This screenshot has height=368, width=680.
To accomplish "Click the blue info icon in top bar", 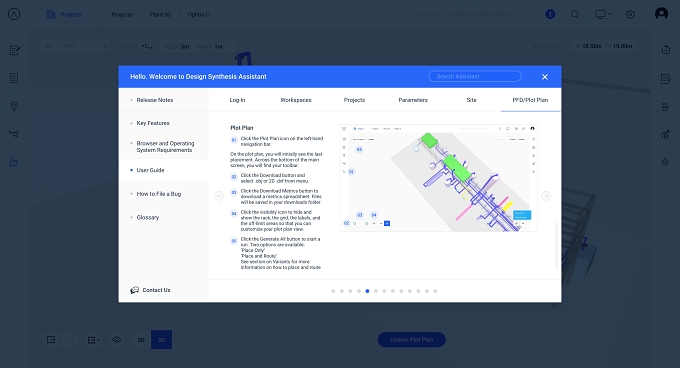I will click(x=550, y=14).
